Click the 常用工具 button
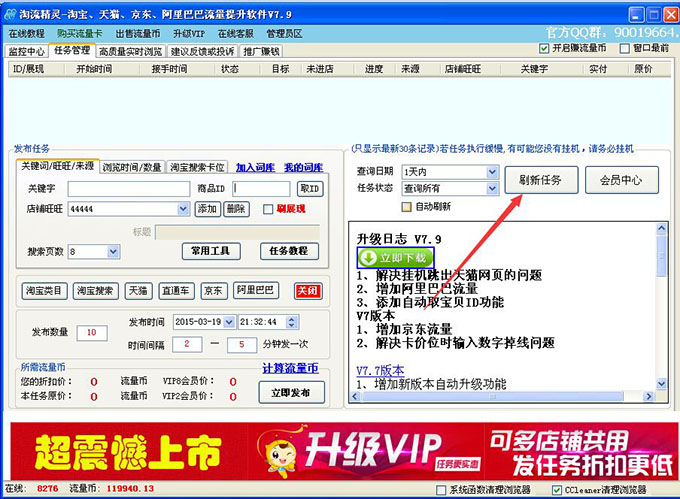The width and height of the screenshot is (680, 499). [211, 251]
